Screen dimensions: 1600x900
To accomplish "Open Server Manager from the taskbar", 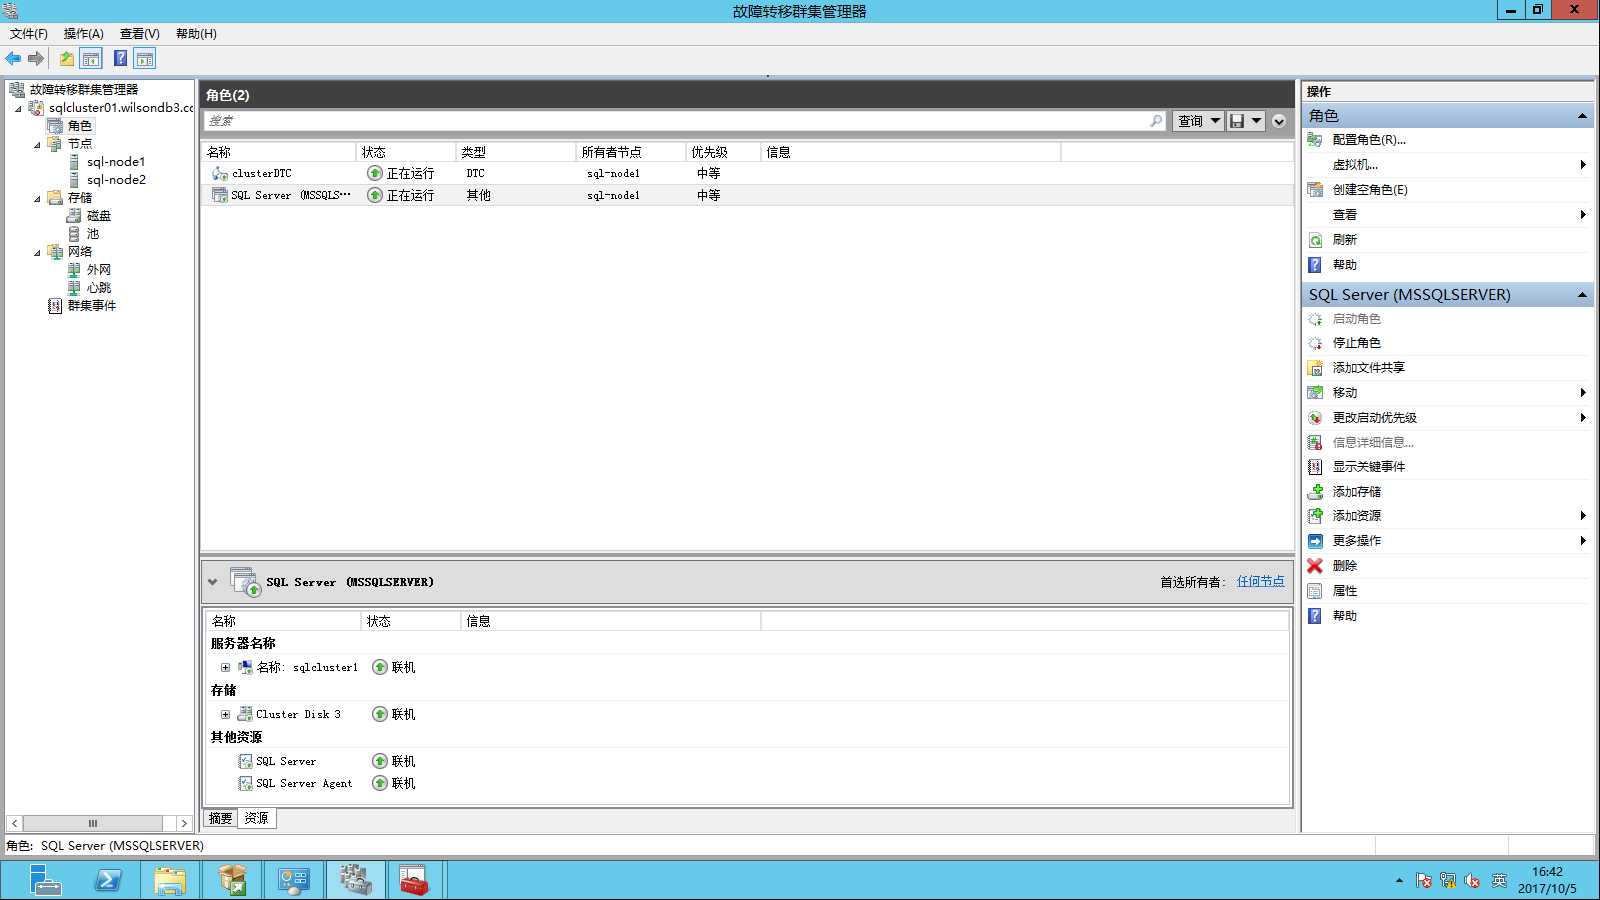I will (x=45, y=881).
